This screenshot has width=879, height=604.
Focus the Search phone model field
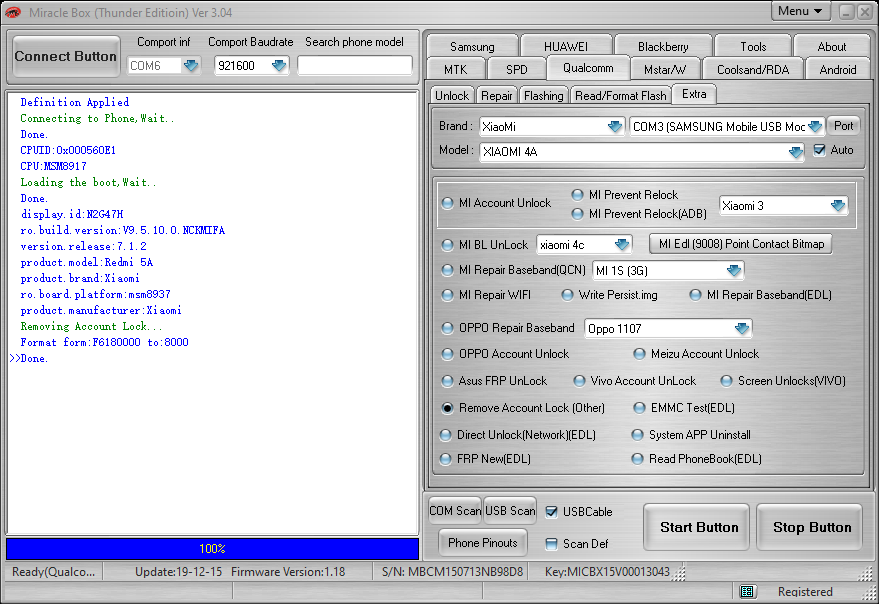354,66
